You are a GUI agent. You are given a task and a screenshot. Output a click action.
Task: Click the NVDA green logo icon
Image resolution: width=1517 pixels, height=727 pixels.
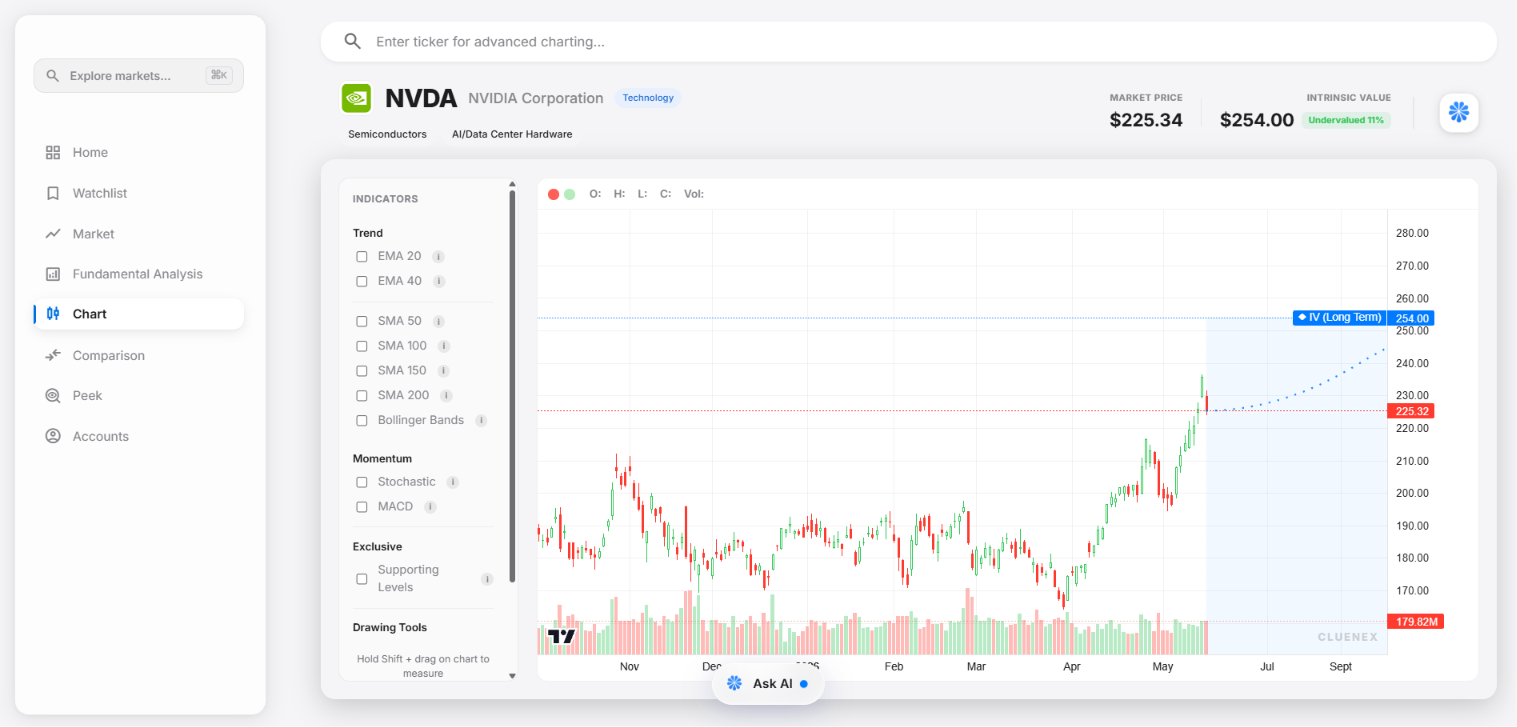356,98
